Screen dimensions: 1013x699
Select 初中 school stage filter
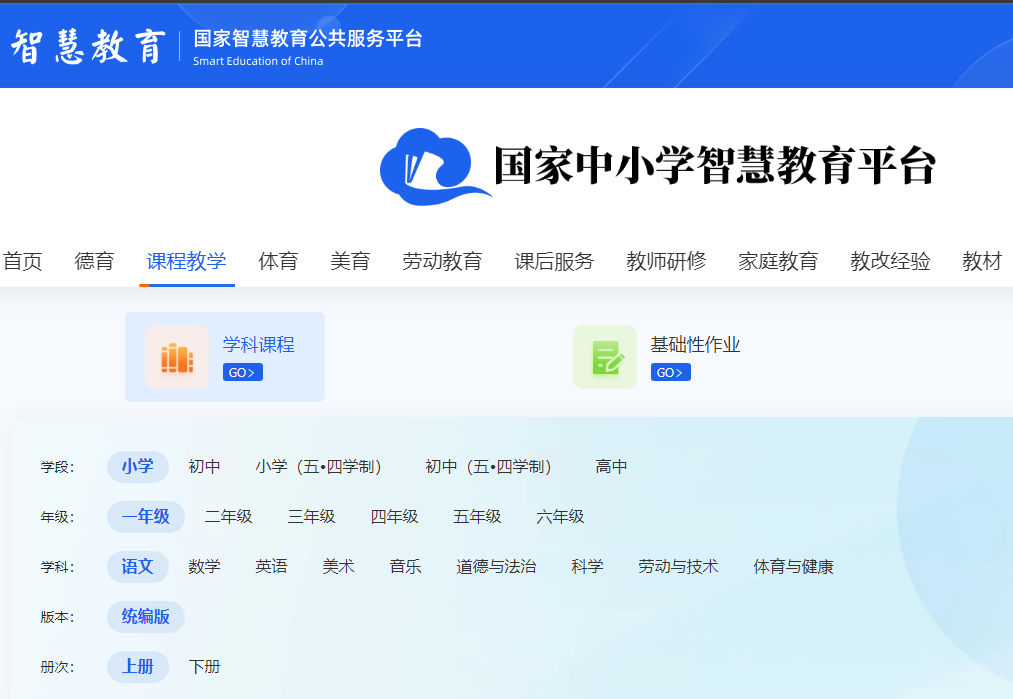click(x=204, y=466)
